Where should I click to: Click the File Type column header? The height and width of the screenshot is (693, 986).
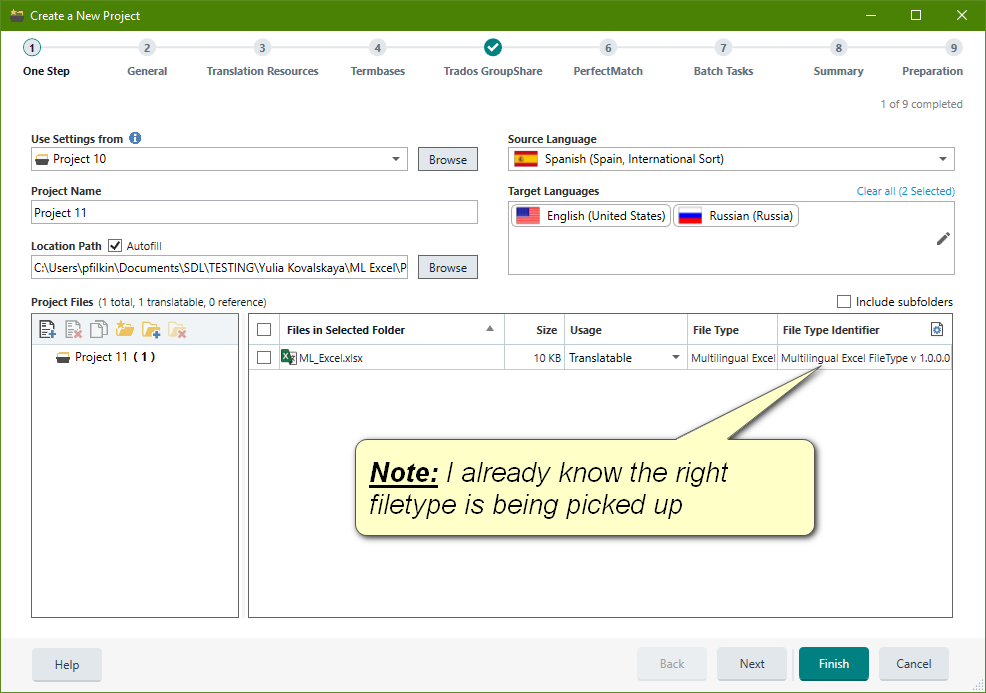click(x=732, y=330)
